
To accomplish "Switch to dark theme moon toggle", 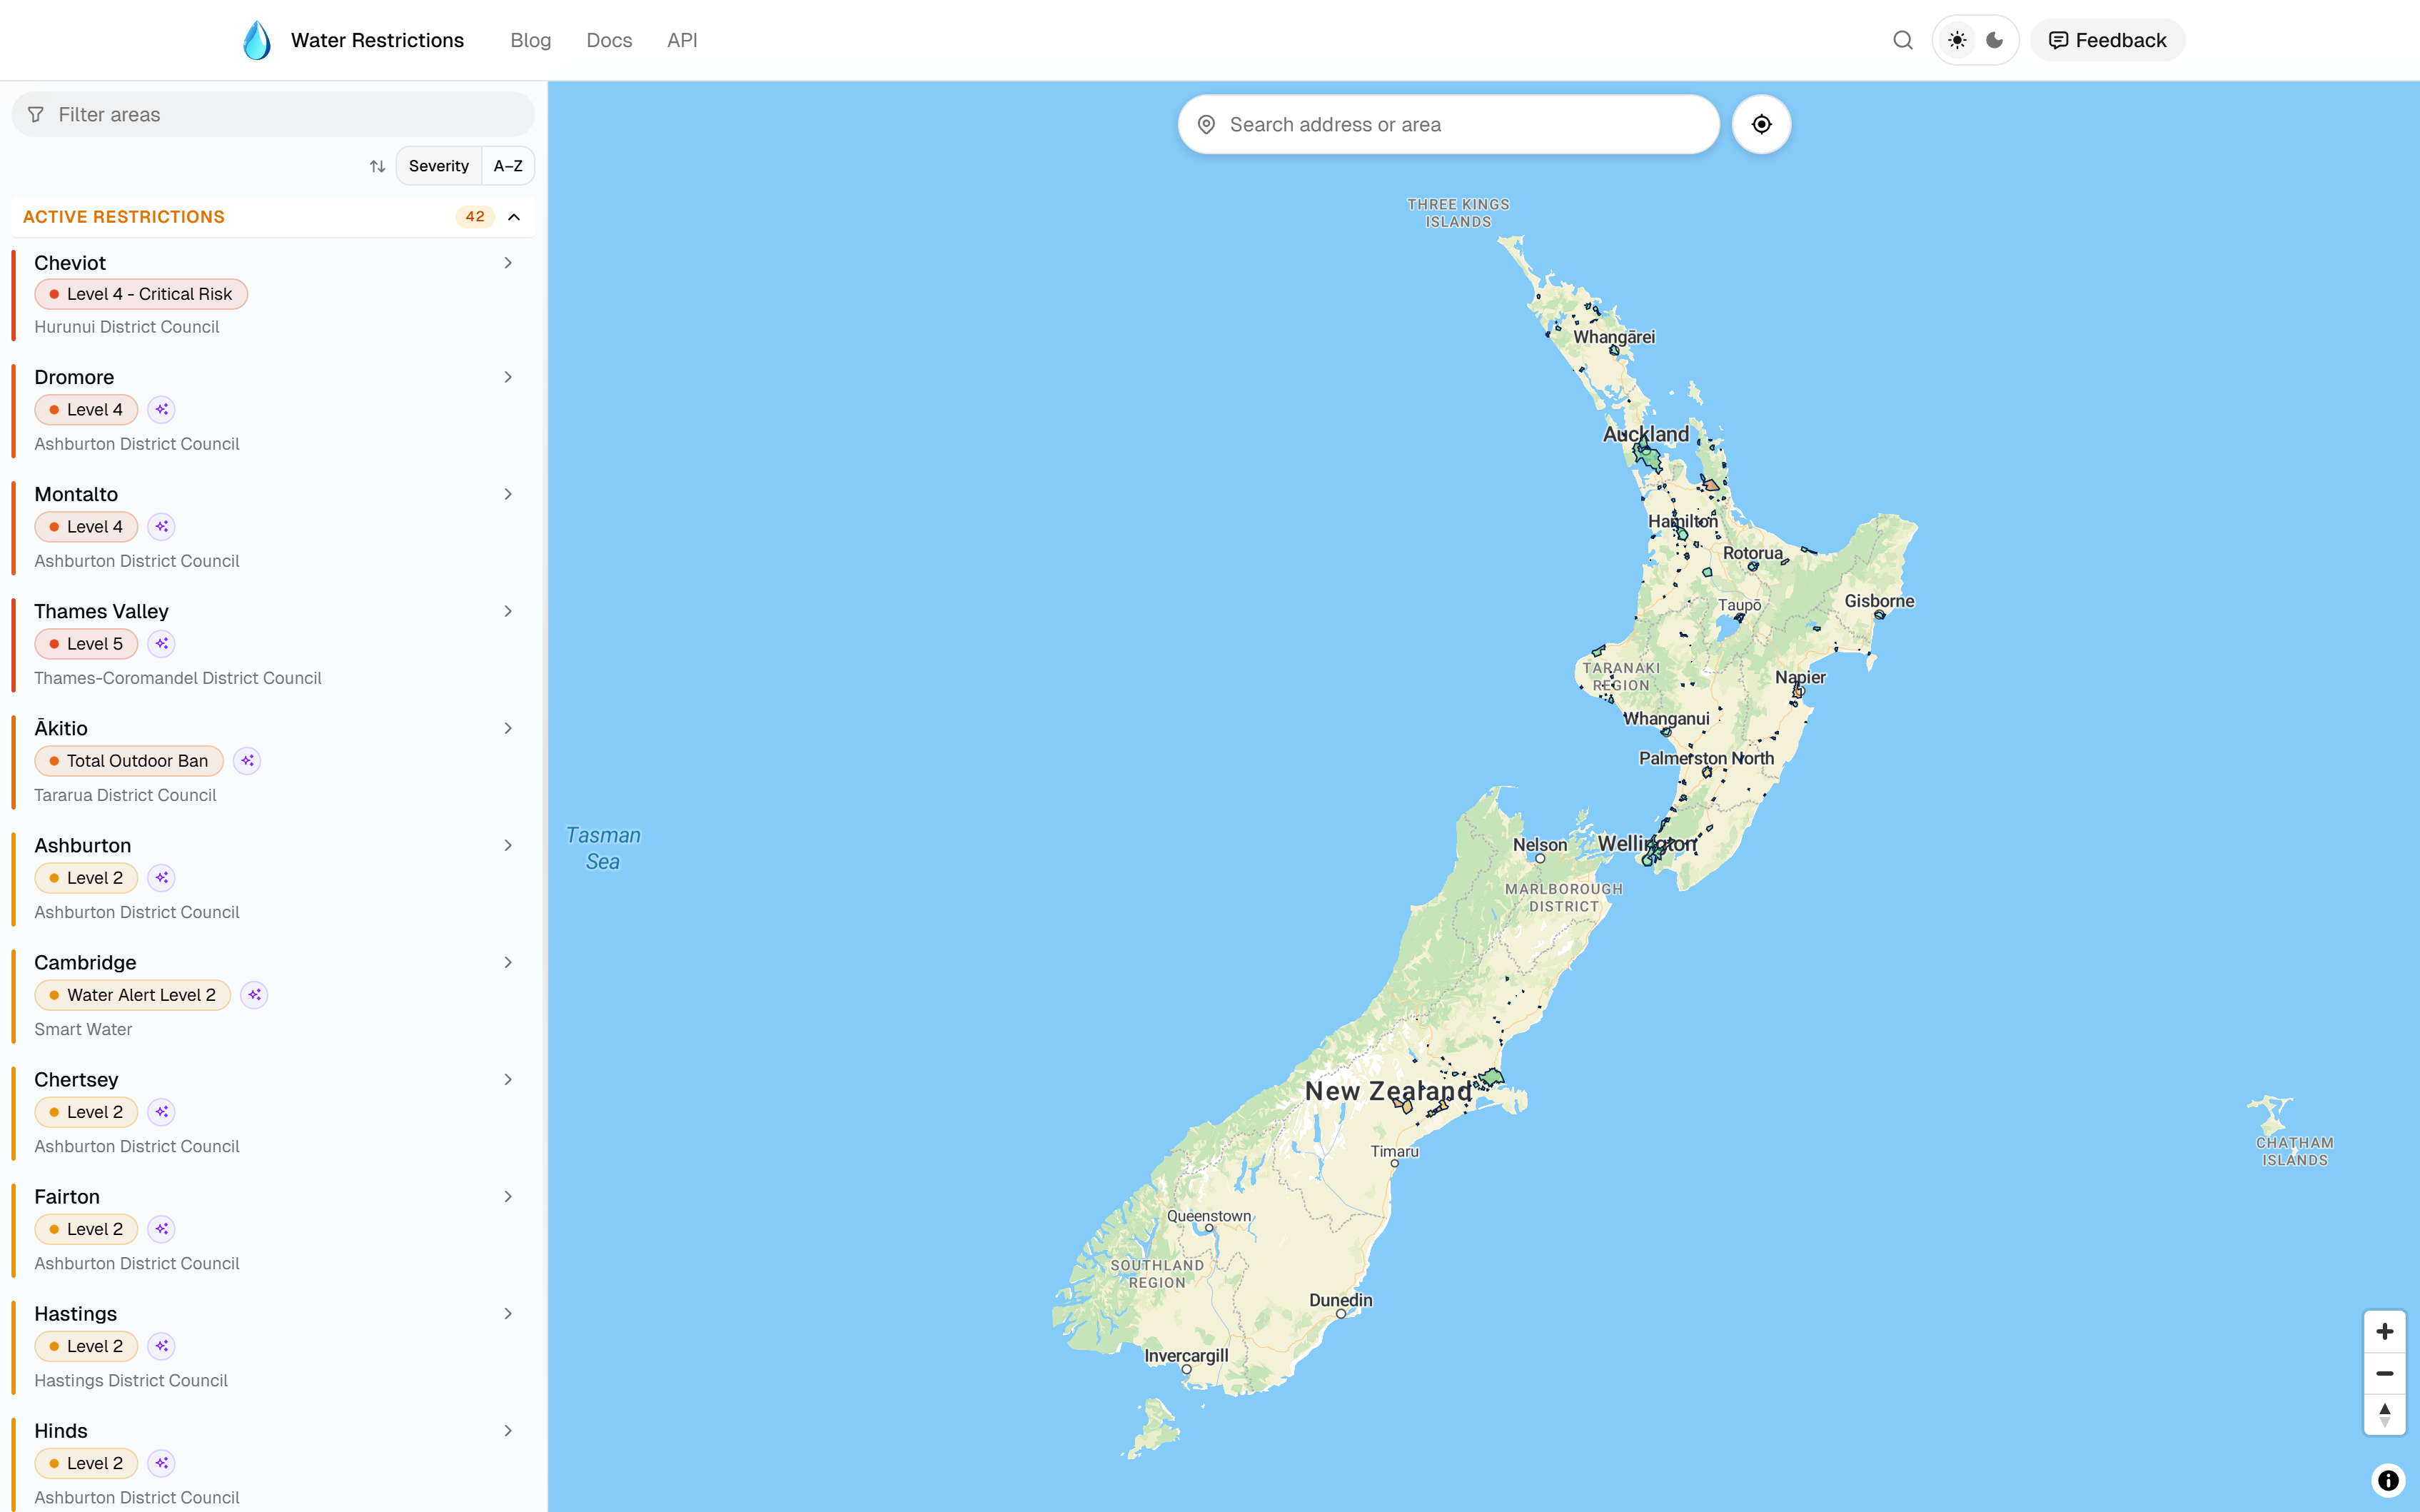I will tap(1994, 40).
